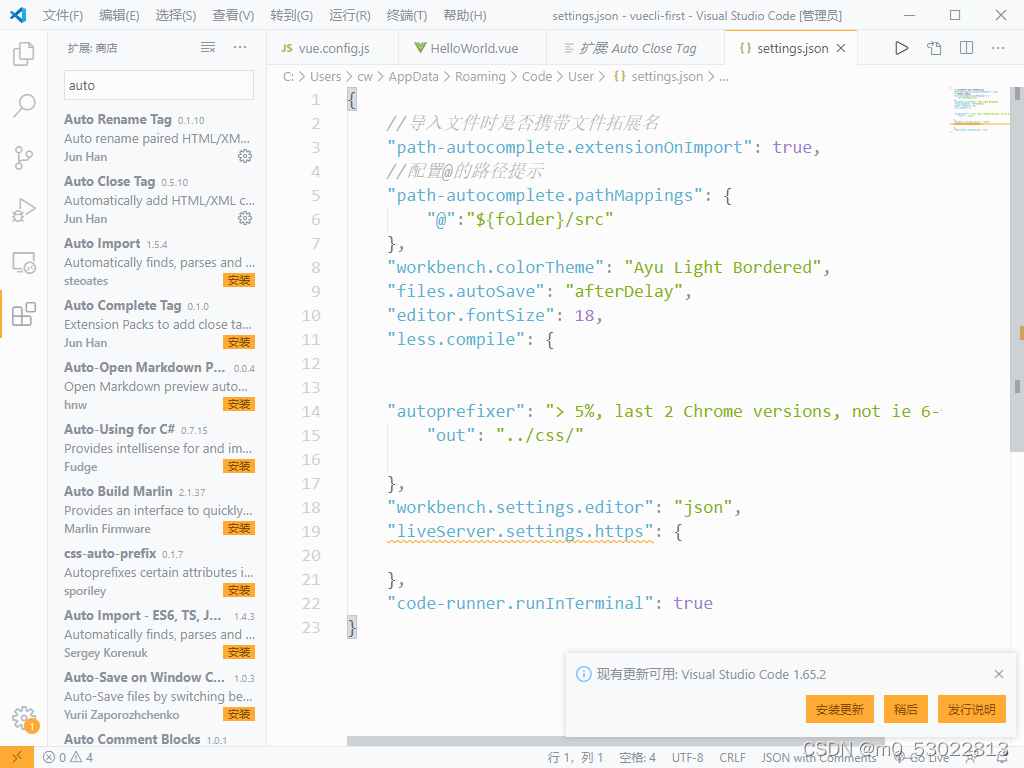Install Auto Build Marlin extension
The width and height of the screenshot is (1024, 768).
tap(239, 528)
